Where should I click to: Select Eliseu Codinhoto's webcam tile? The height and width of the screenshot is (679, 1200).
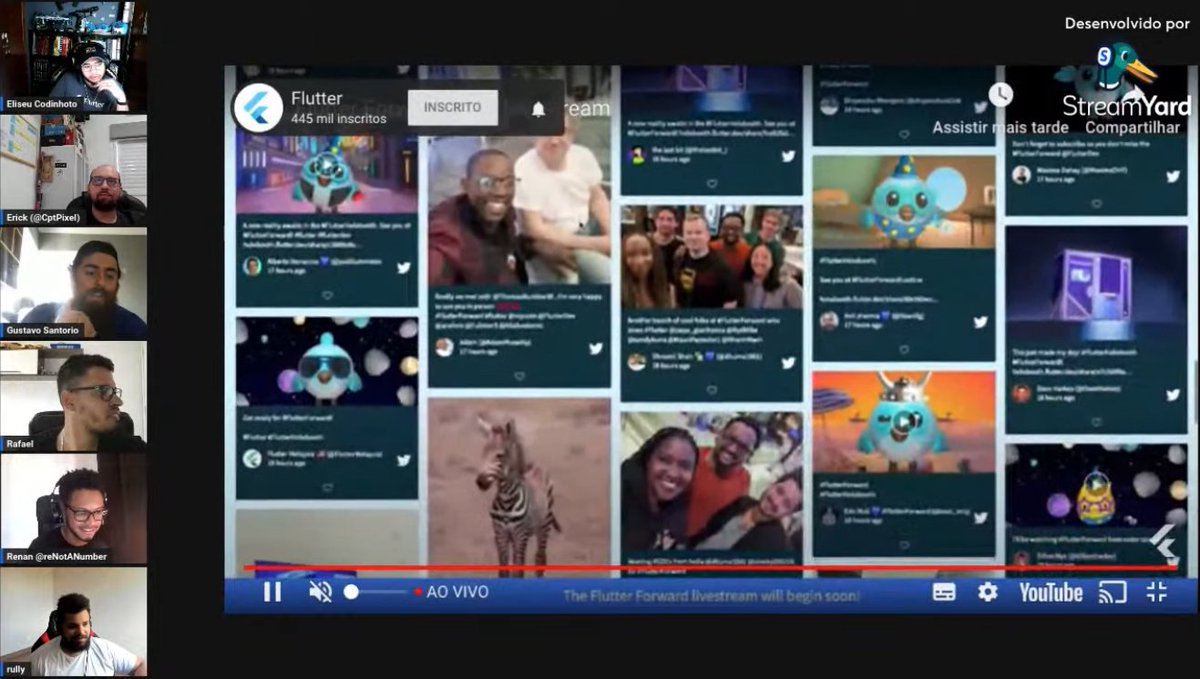click(74, 56)
